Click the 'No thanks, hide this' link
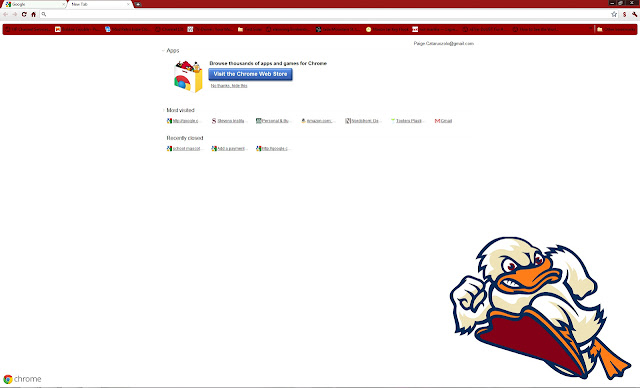This screenshot has height=388, width=640. (x=229, y=86)
